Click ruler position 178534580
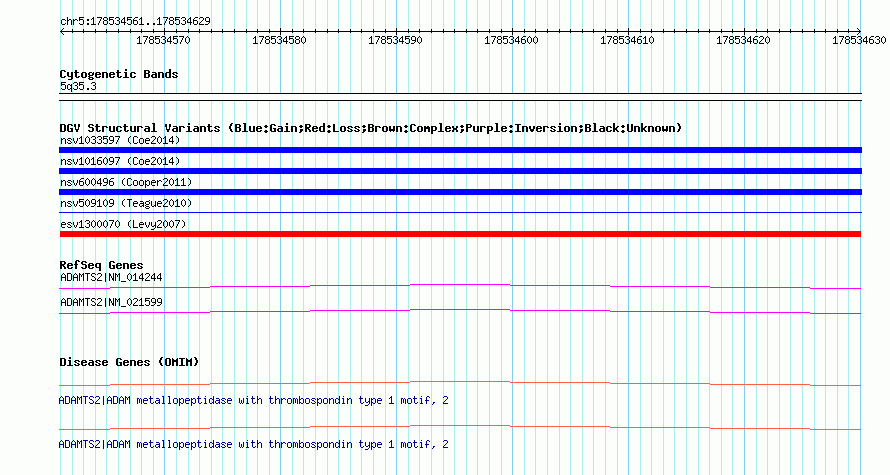 (279, 40)
